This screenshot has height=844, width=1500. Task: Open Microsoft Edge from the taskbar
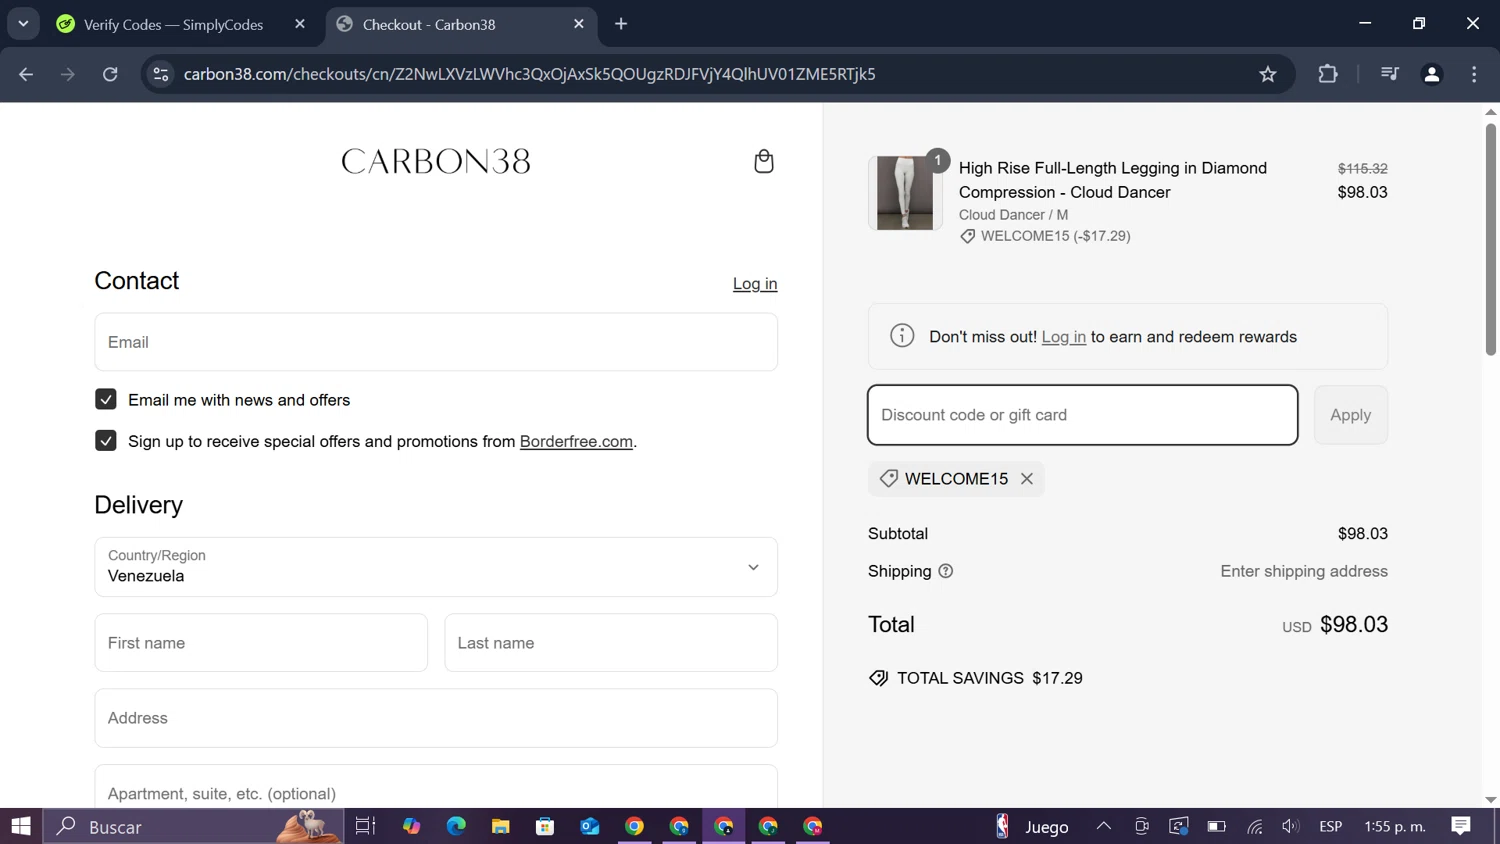pos(456,826)
